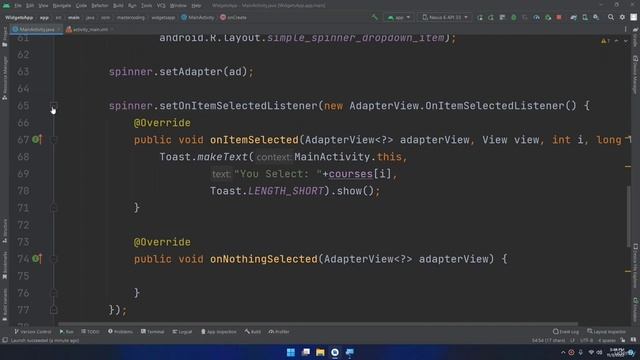Viewport: 640px width, 360px height.
Task: Click onNothingSelected method name on line 74
Action: 264,259
